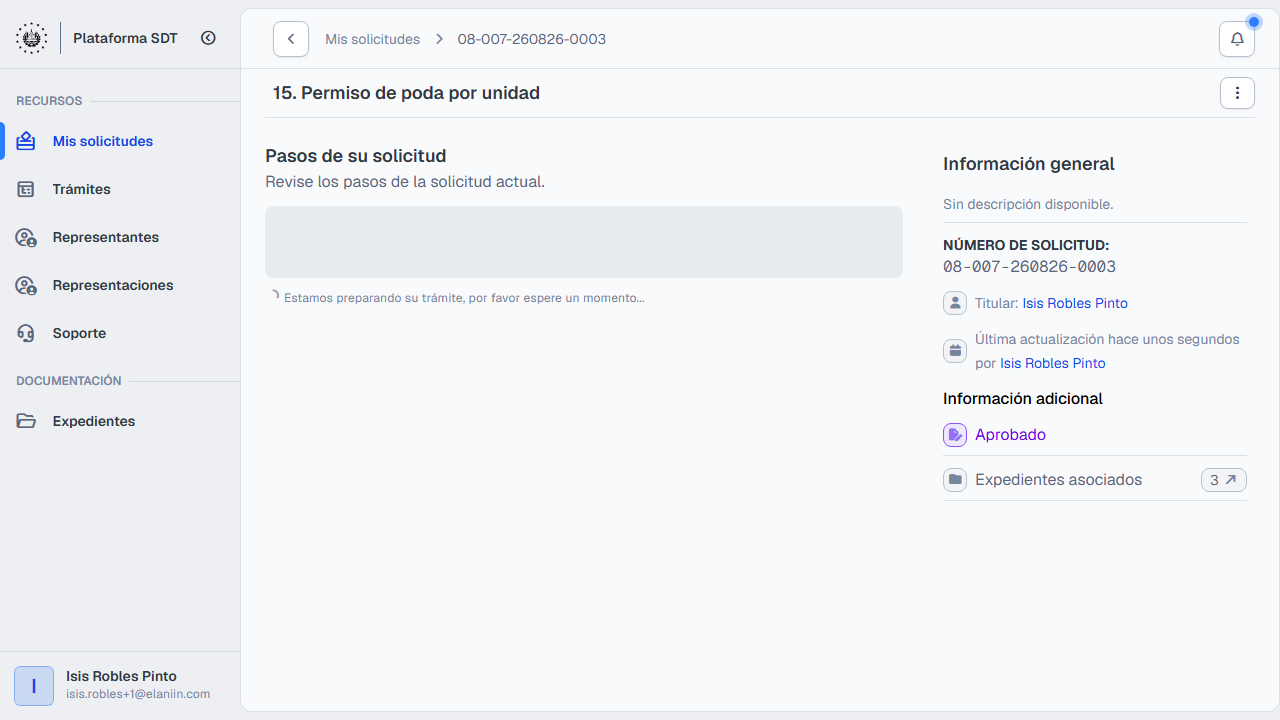Click the Expedientes asociados label
Image resolution: width=1280 pixels, height=720 pixels.
[x=1058, y=480]
